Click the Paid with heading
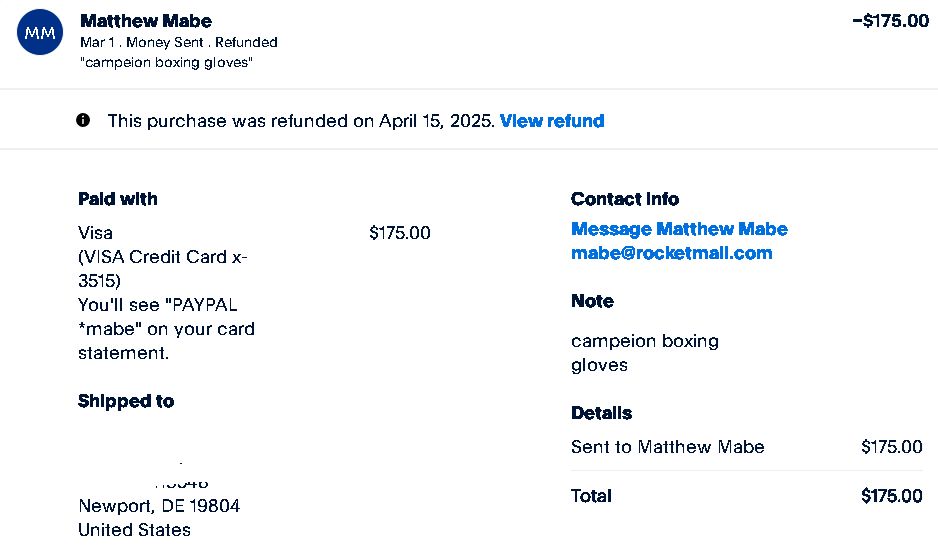This screenshot has width=938, height=546. (x=118, y=199)
